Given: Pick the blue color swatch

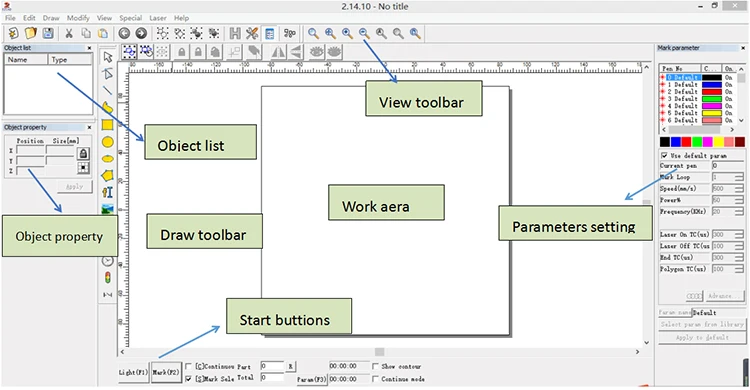Looking at the screenshot, I should pyautogui.click(x=675, y=142).
